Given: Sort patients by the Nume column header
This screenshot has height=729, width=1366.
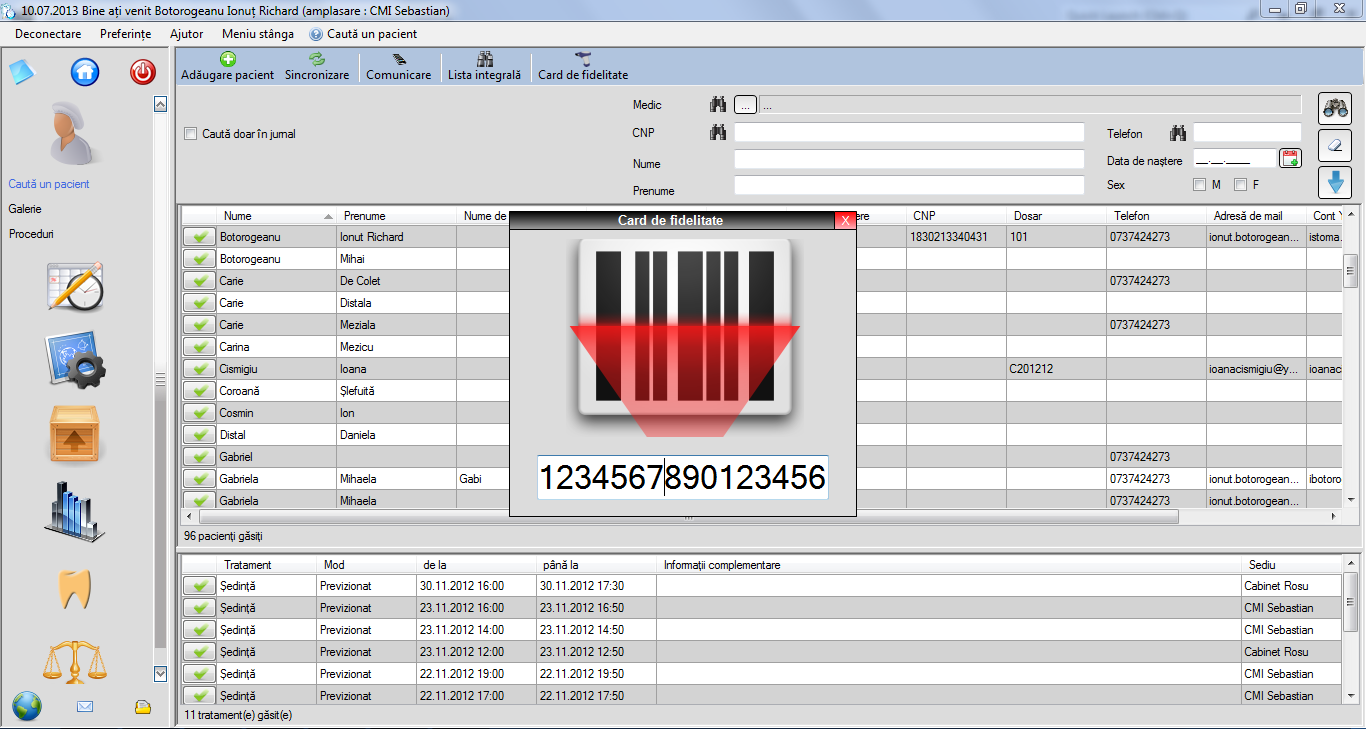Looking at the screenshot, I should [x=277, y=216].
